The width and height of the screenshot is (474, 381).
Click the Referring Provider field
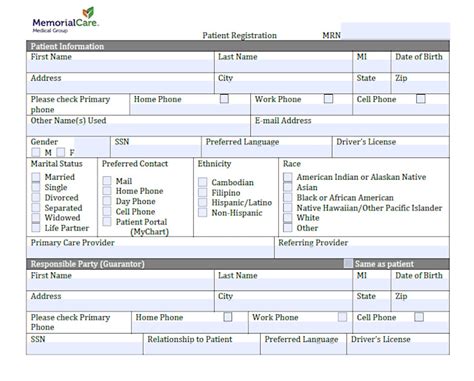pos(362,252)
